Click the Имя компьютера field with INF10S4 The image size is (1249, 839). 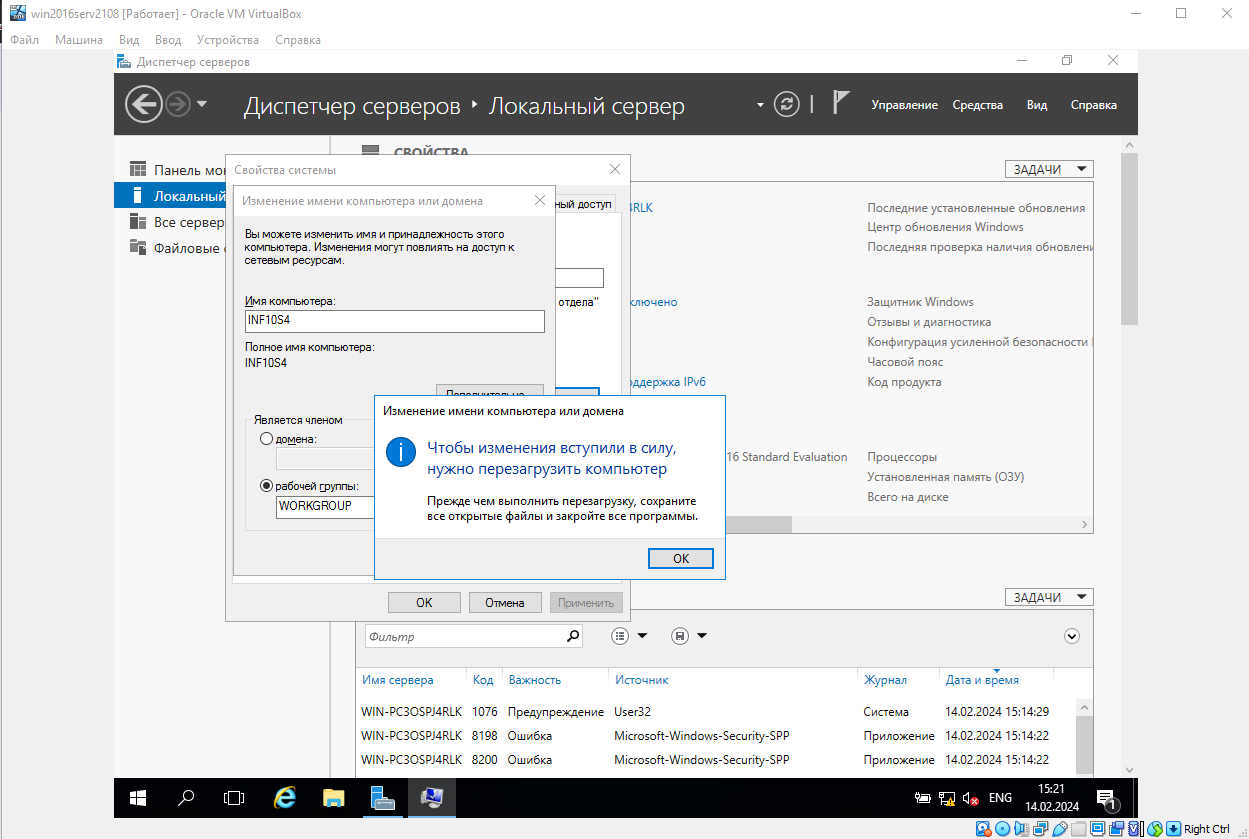point(395,321)
